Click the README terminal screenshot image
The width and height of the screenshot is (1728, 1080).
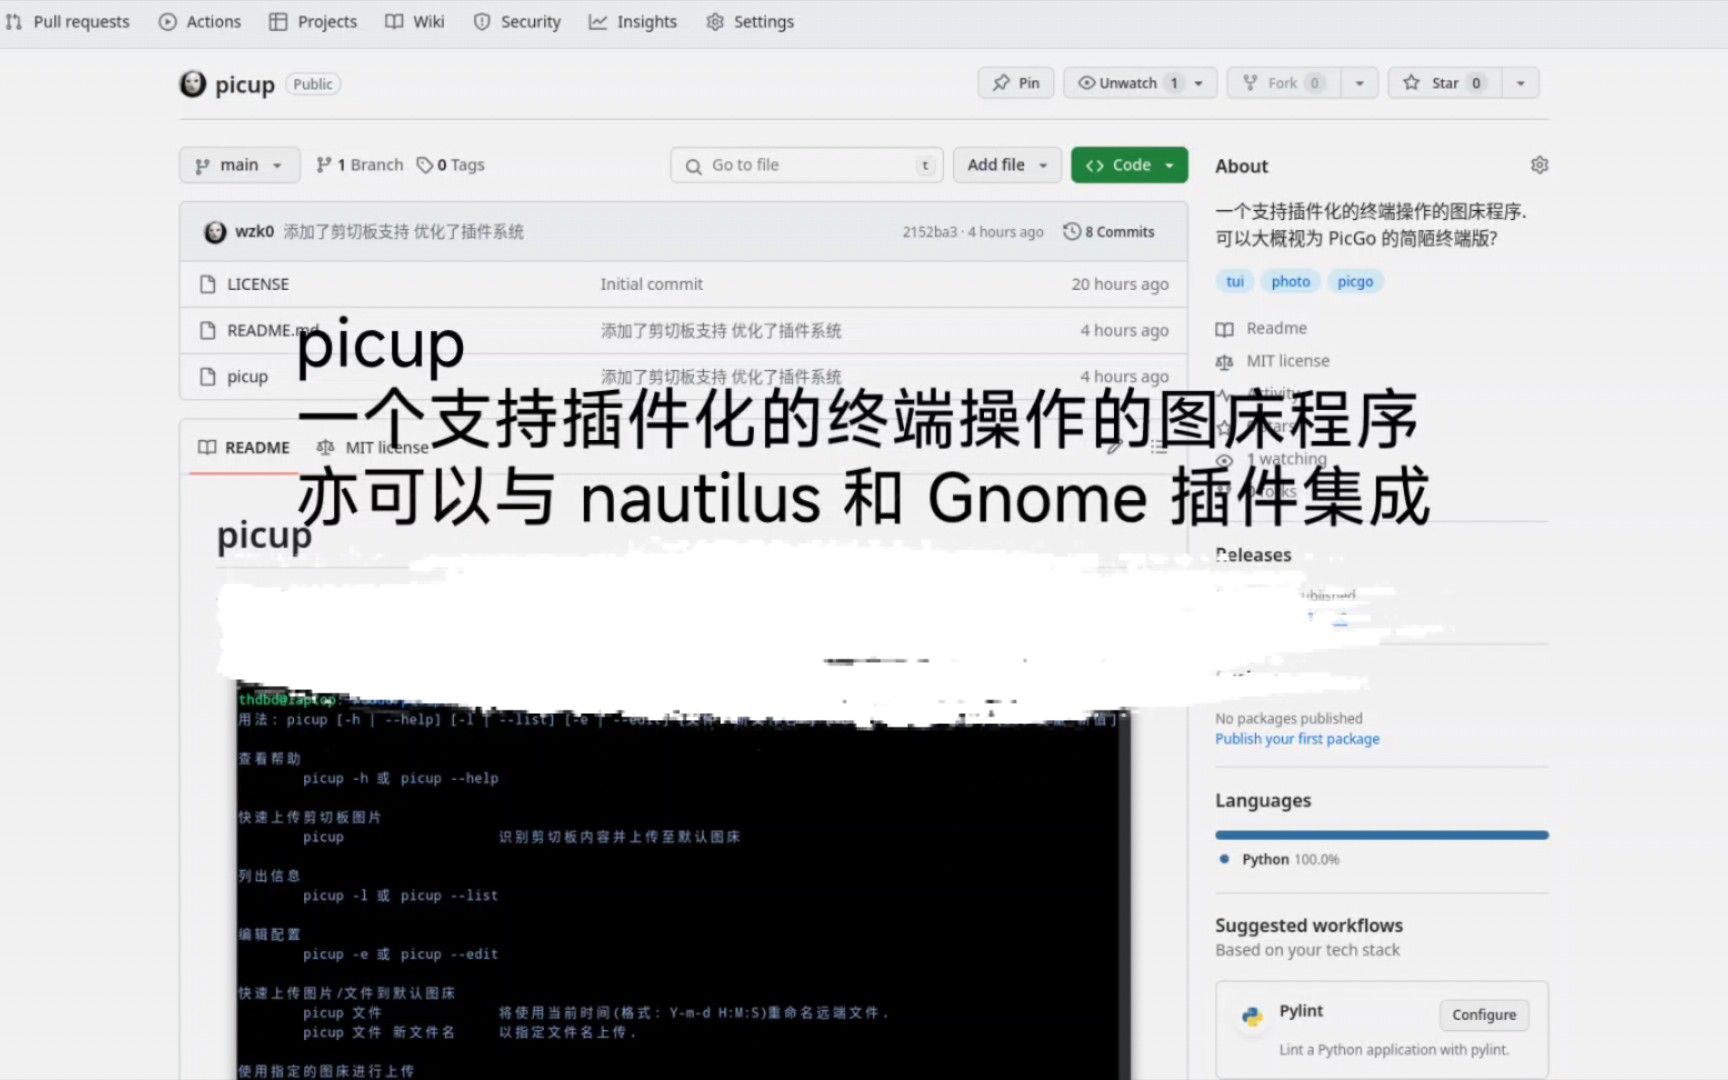pyautogui.click(x=684, y=880)
